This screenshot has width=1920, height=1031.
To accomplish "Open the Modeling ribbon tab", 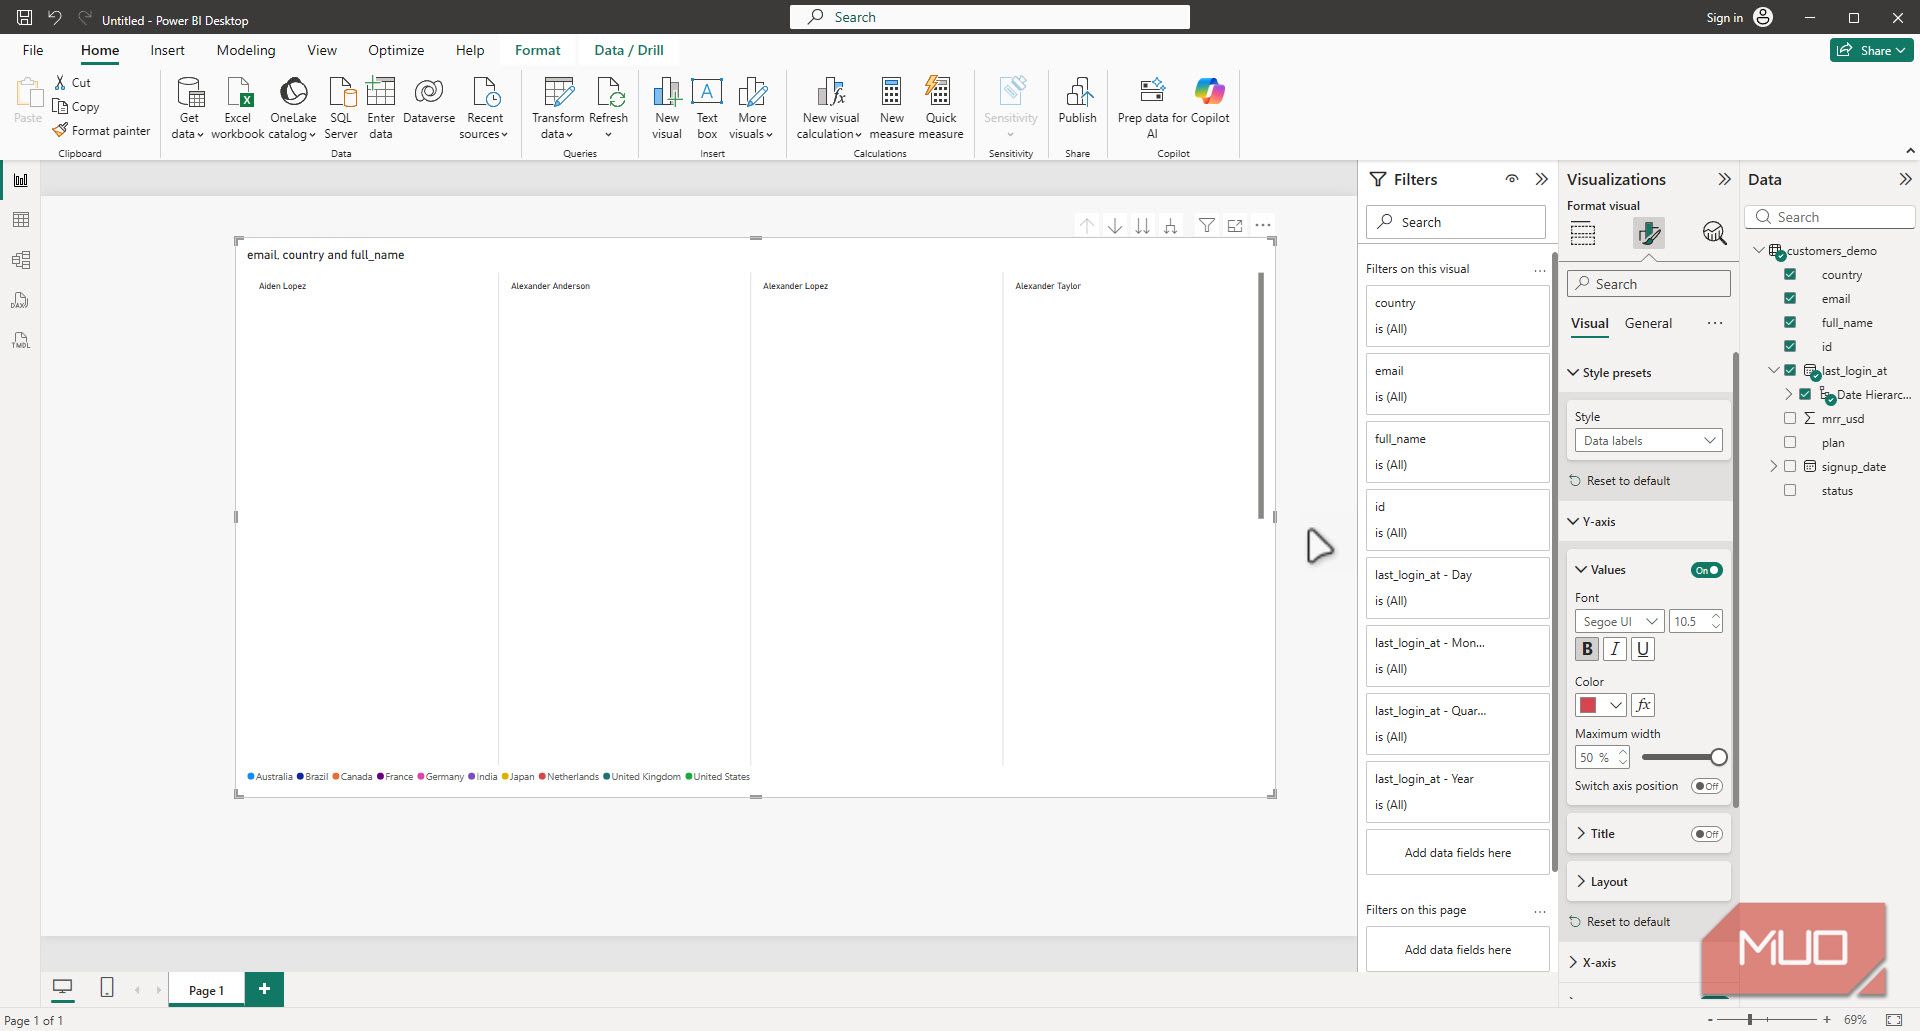I will point(246,50).
